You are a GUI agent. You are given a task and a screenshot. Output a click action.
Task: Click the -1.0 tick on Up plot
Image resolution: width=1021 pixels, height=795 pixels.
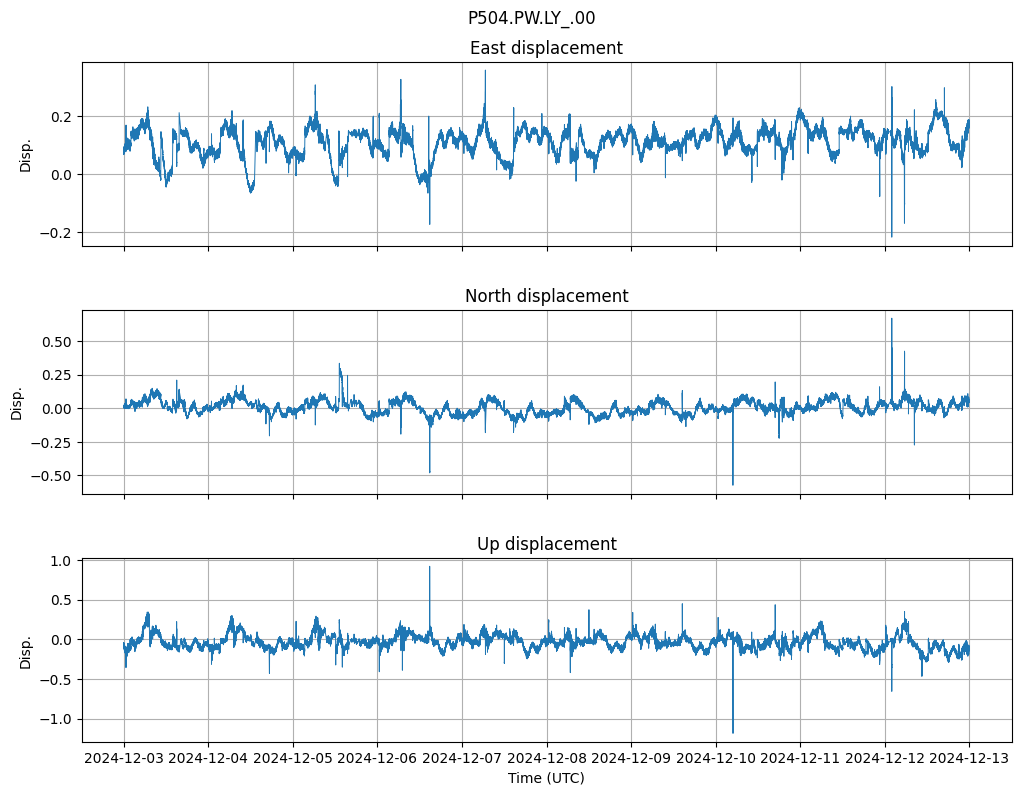[x=59, y=719]
